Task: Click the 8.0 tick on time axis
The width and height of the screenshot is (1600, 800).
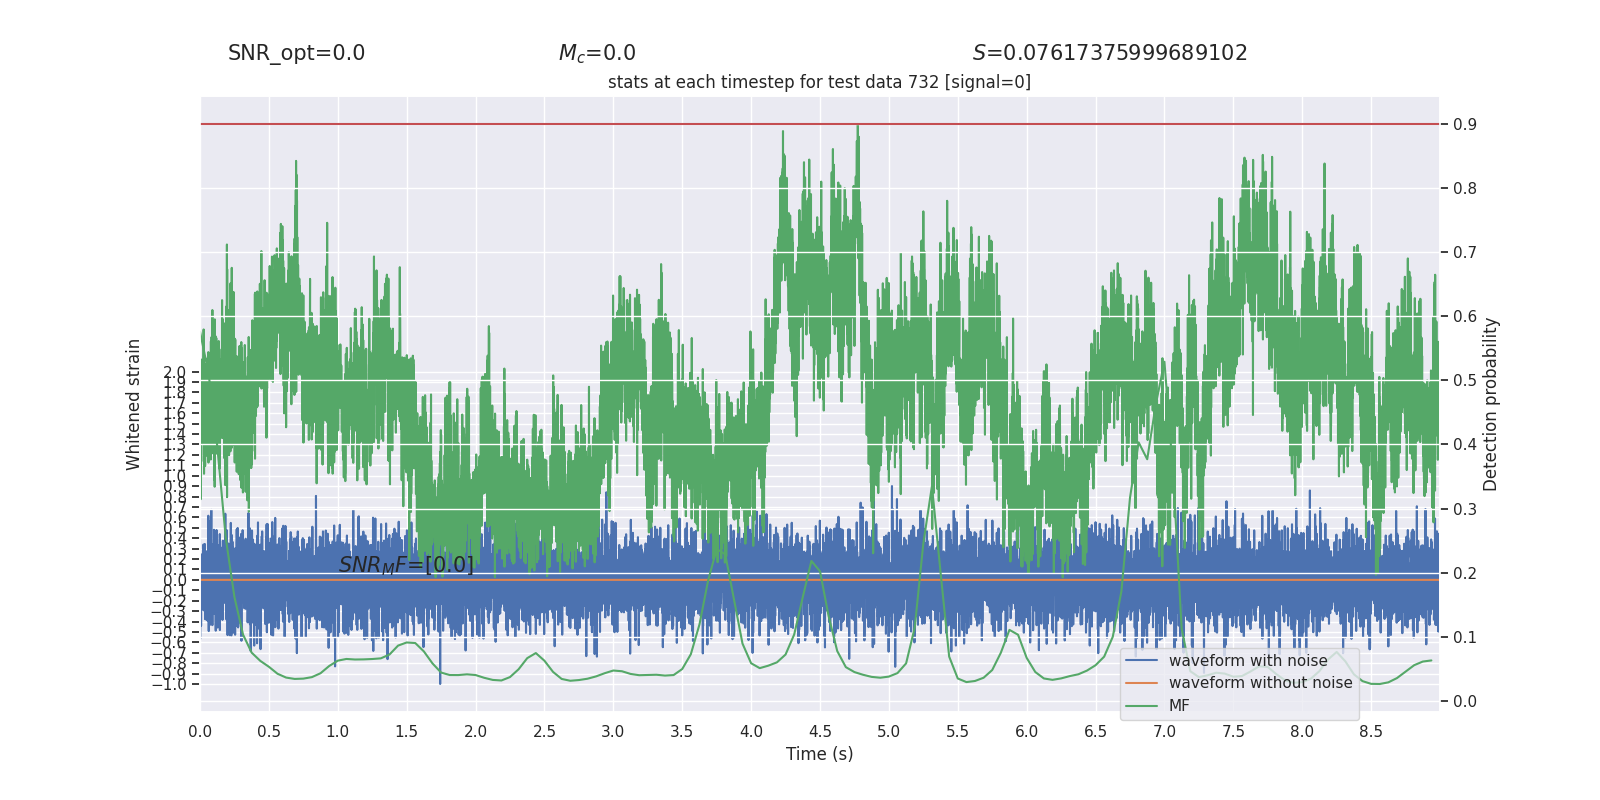Action: (x=1302, y=732)
